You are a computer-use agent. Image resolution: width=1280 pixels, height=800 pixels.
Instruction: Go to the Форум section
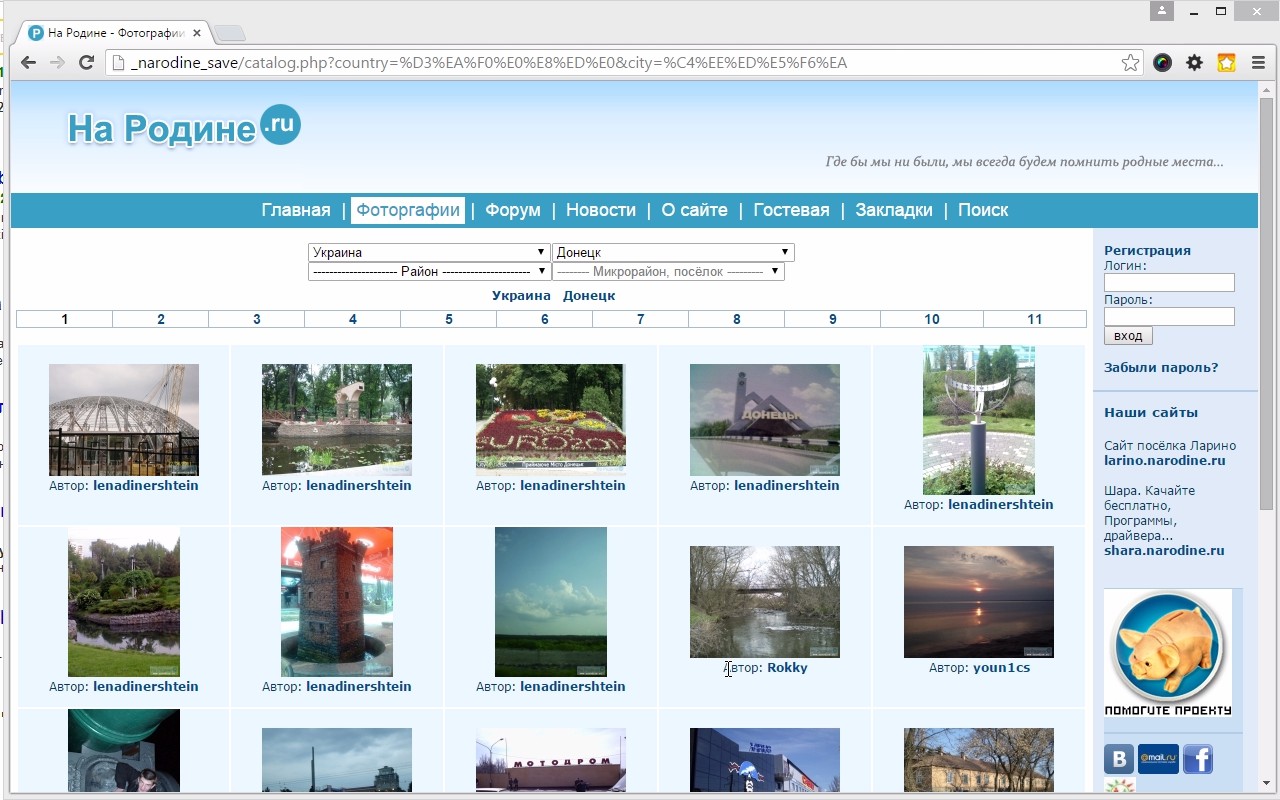coord(513,210)
